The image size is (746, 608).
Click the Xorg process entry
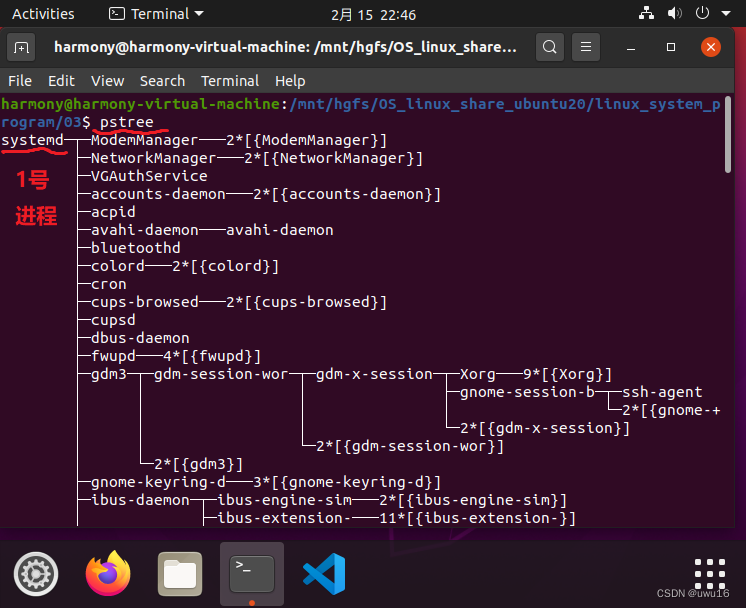[478, 374]
